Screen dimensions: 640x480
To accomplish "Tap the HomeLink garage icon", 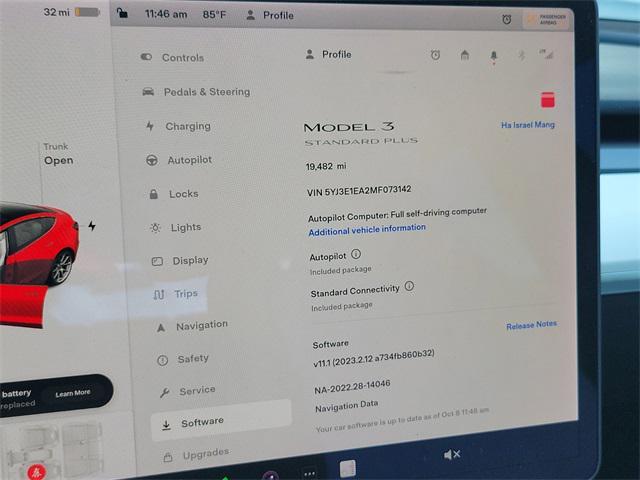I will point(464,55).
